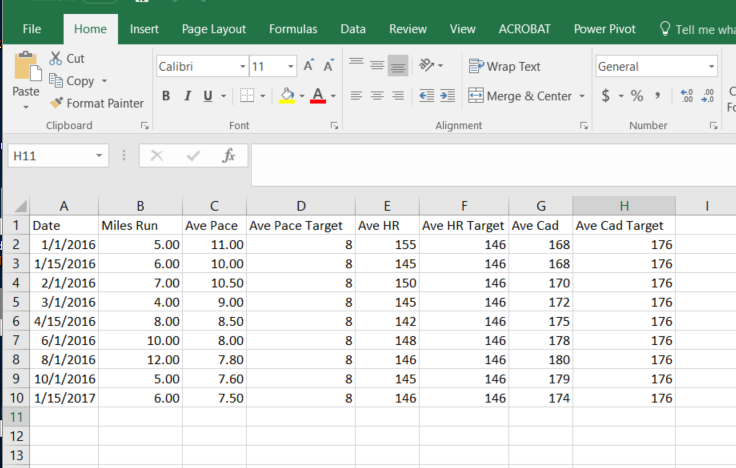Open fill color dropdown arrow
736x468 pixels.
point(302,96)
